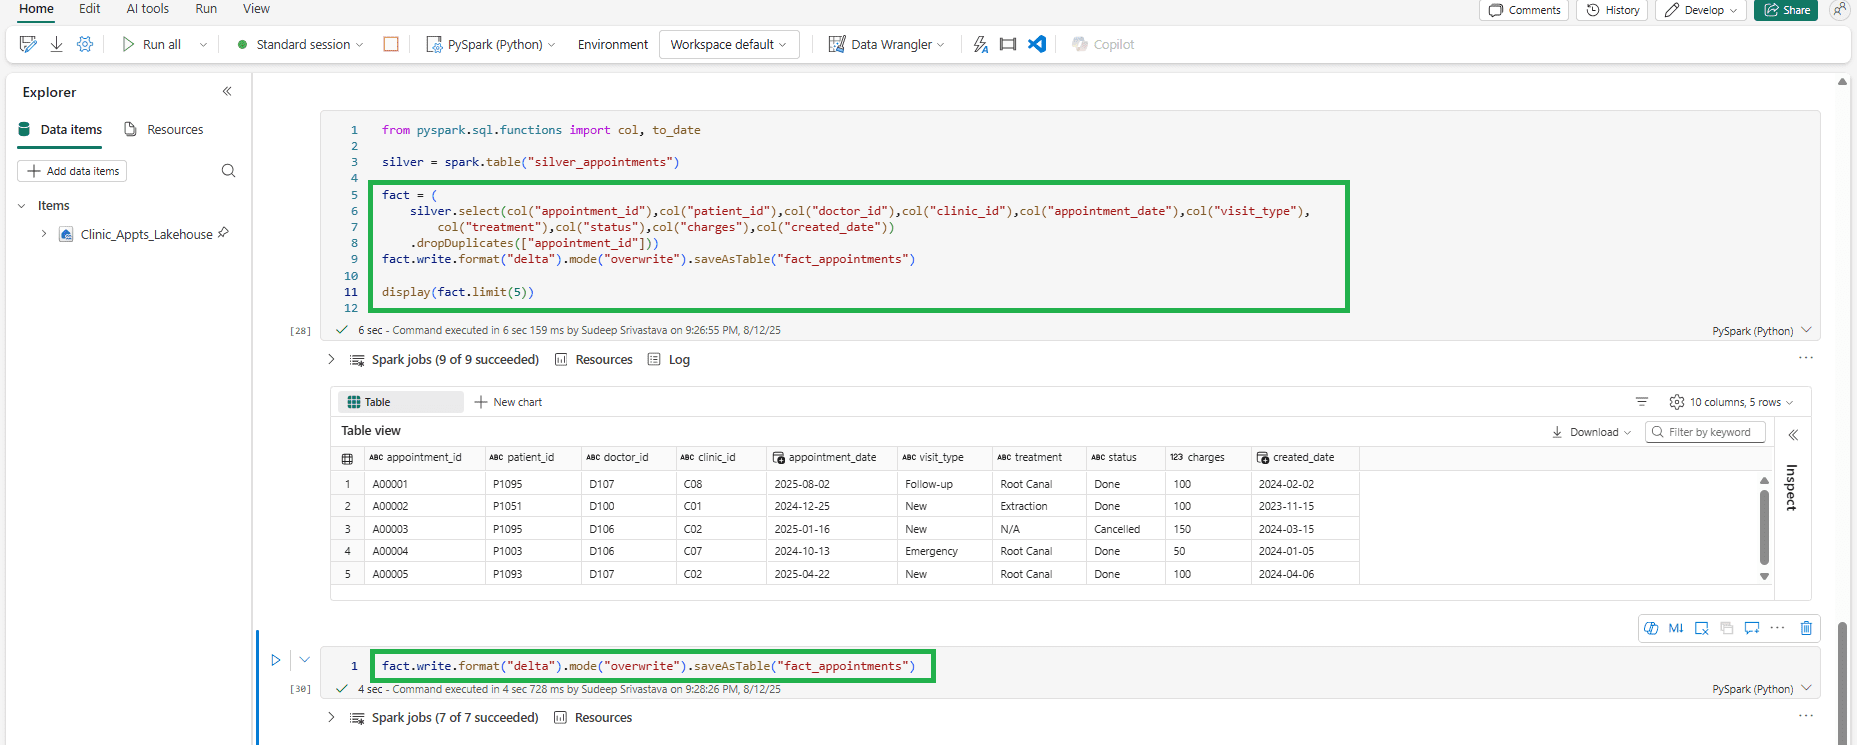1857x745 pixels.
Task: Delete the cell with trash icon
Action: [x=1806, y=628]
